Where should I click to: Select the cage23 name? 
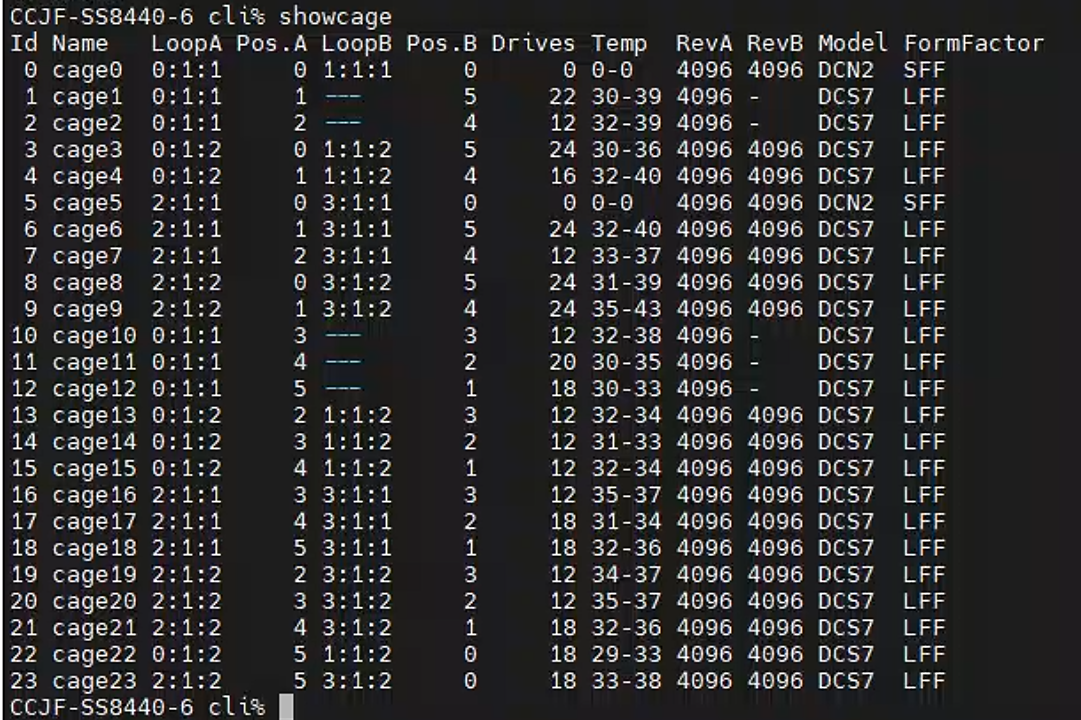(94, 681)
